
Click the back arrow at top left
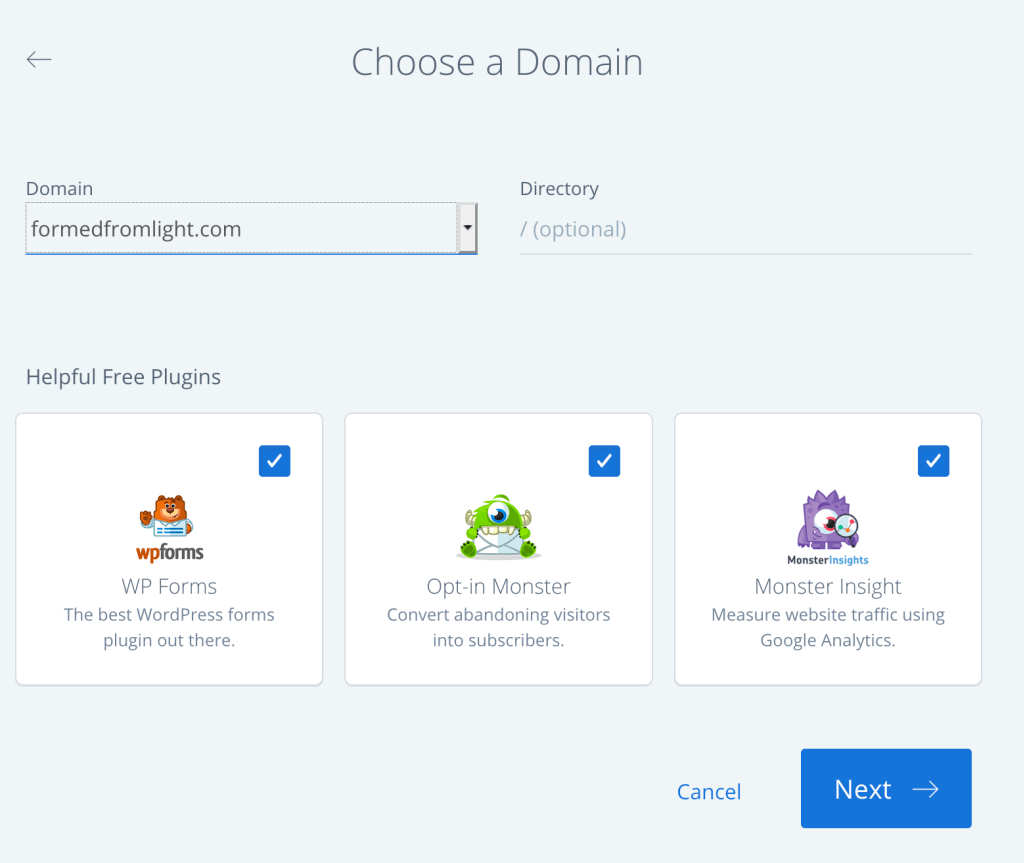[x=38, y=59]
